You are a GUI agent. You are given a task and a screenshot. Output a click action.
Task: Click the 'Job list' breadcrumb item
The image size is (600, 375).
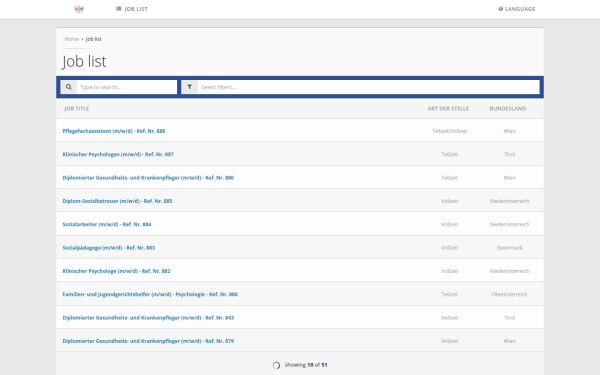click(93, 39)
